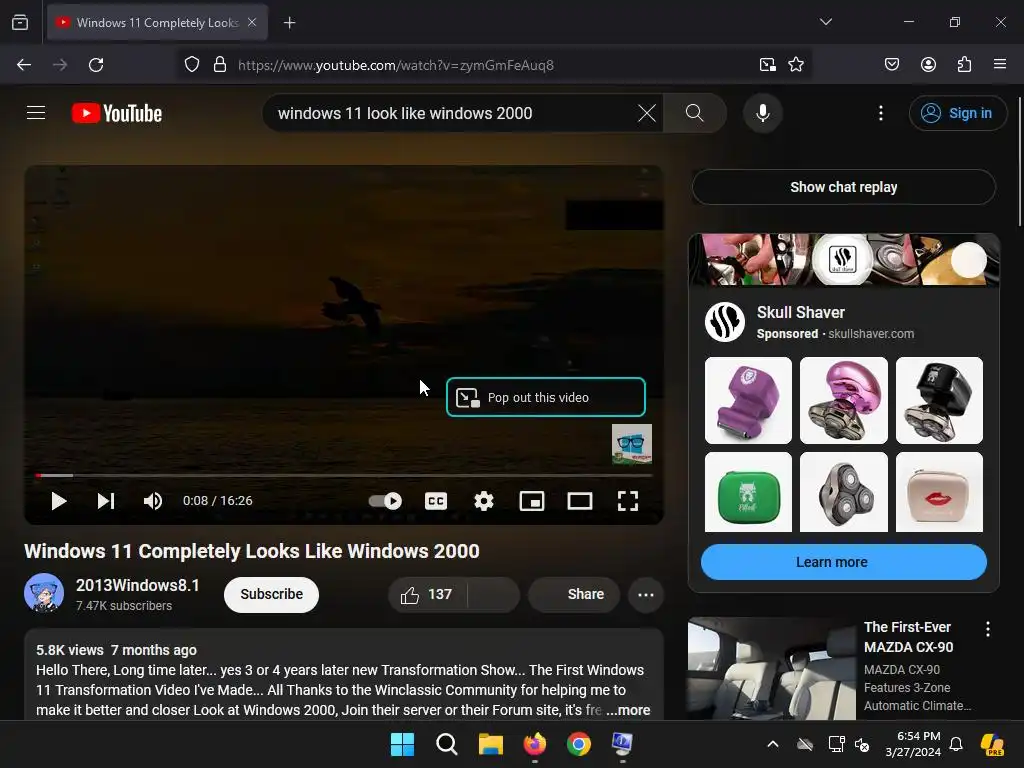Enter full screen mode
This screenshot has width=1024, height=768.
click(628, 501)
